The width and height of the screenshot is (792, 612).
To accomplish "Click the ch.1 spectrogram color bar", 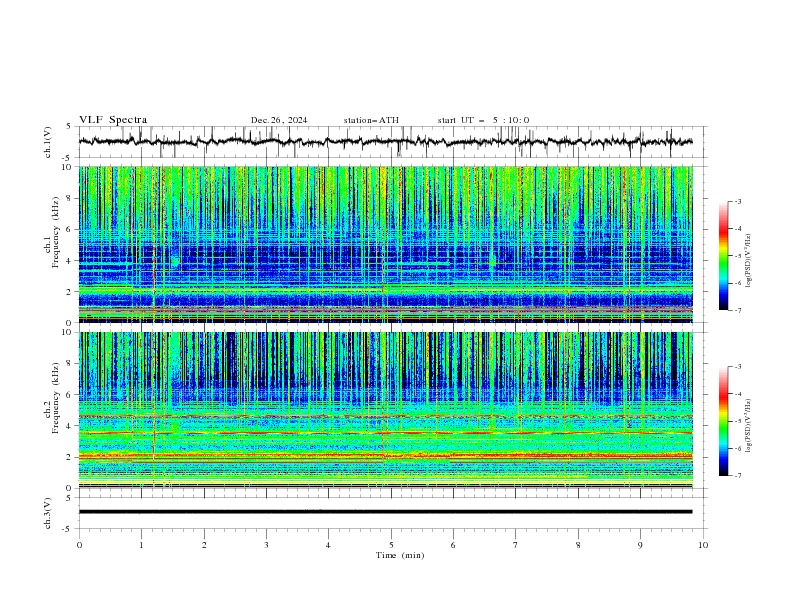I will [723, 256].
